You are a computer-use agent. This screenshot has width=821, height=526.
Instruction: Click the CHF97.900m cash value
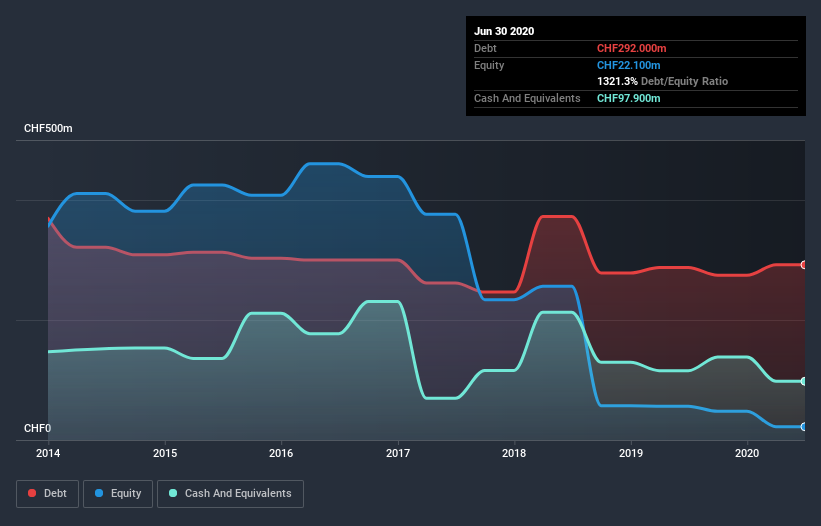coord(628,98)
